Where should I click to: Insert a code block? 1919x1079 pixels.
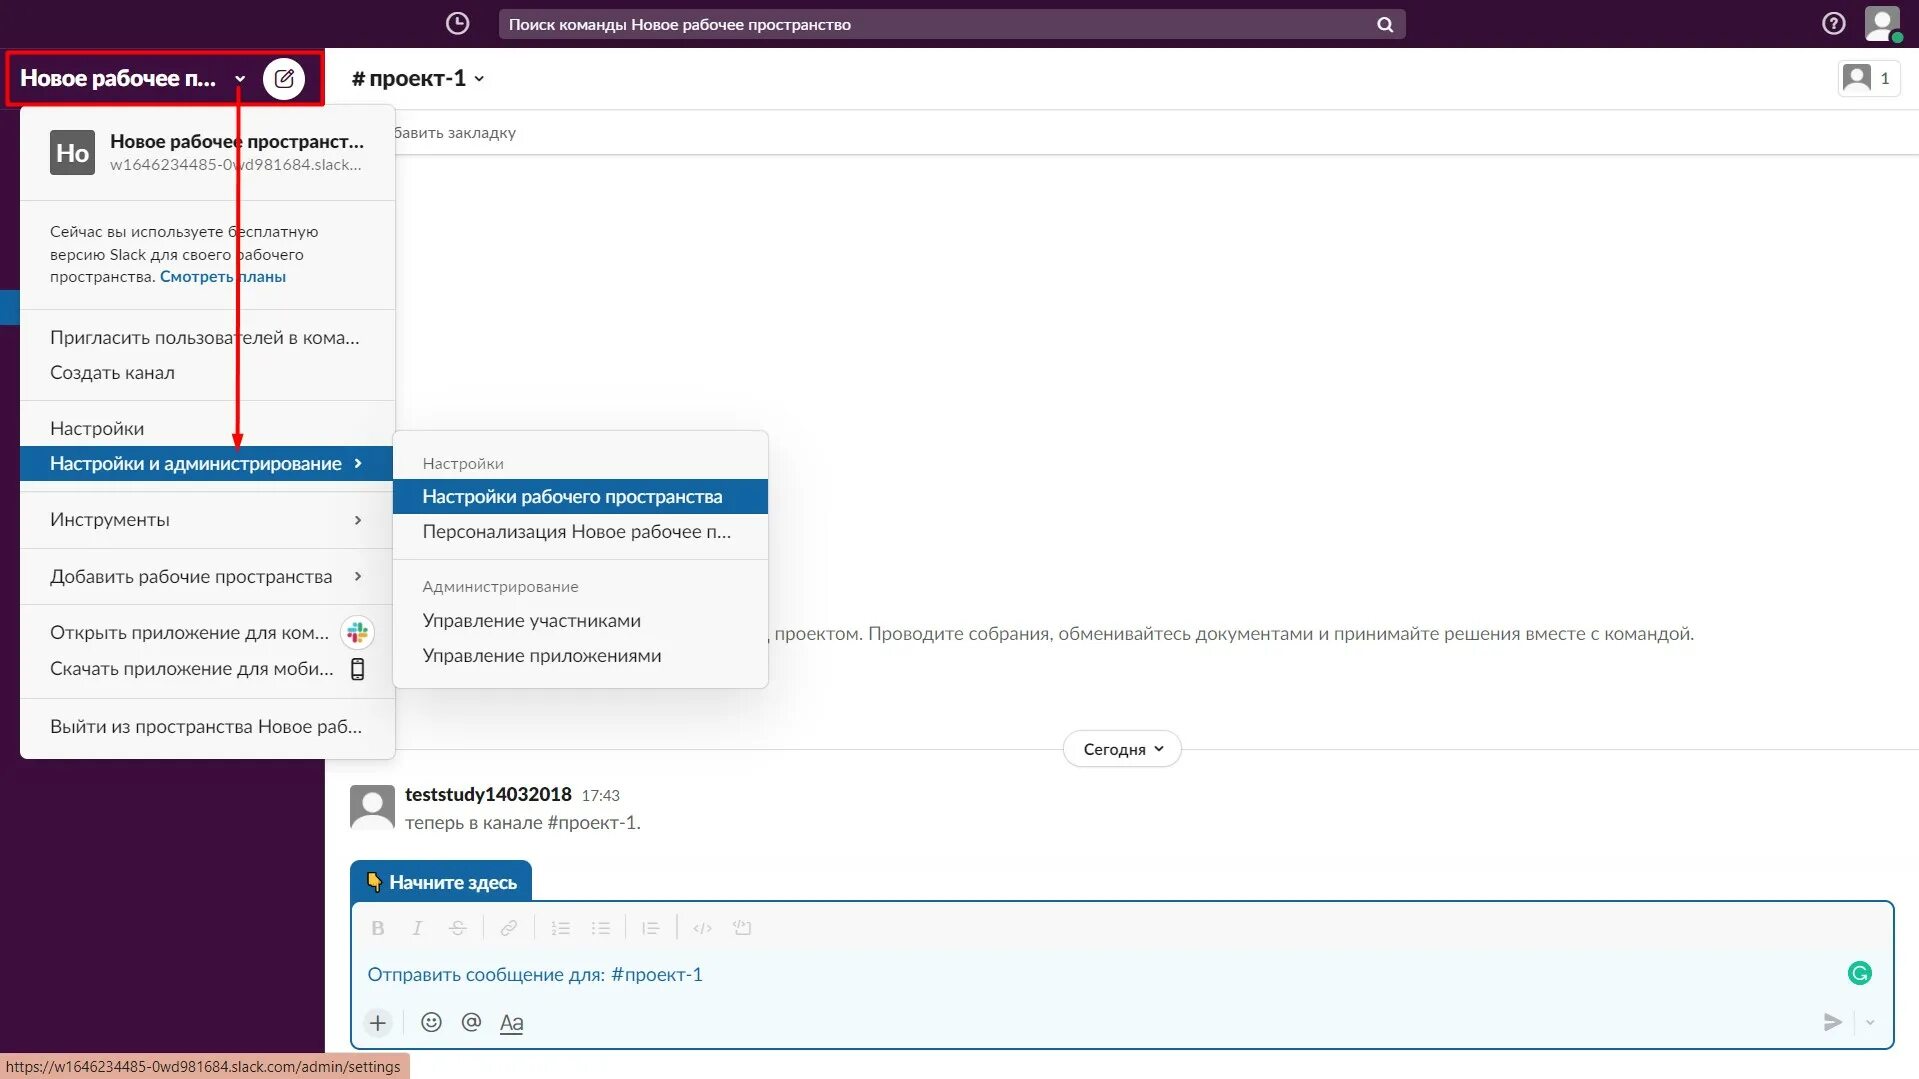pos(742,928)
